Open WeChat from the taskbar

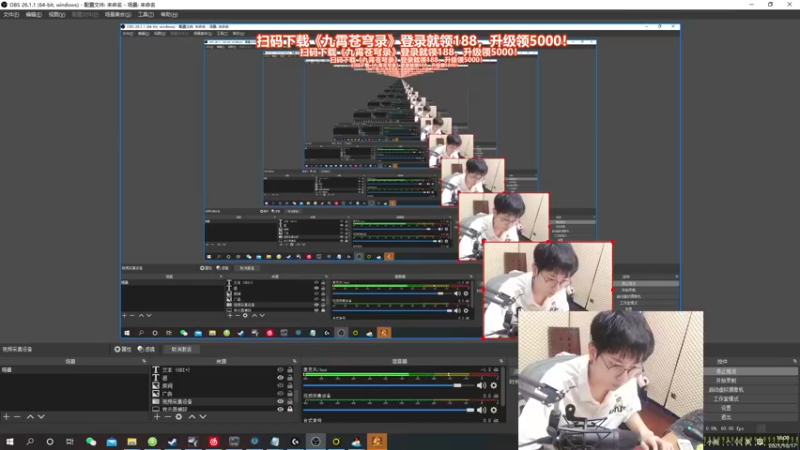tap(91, 441)
